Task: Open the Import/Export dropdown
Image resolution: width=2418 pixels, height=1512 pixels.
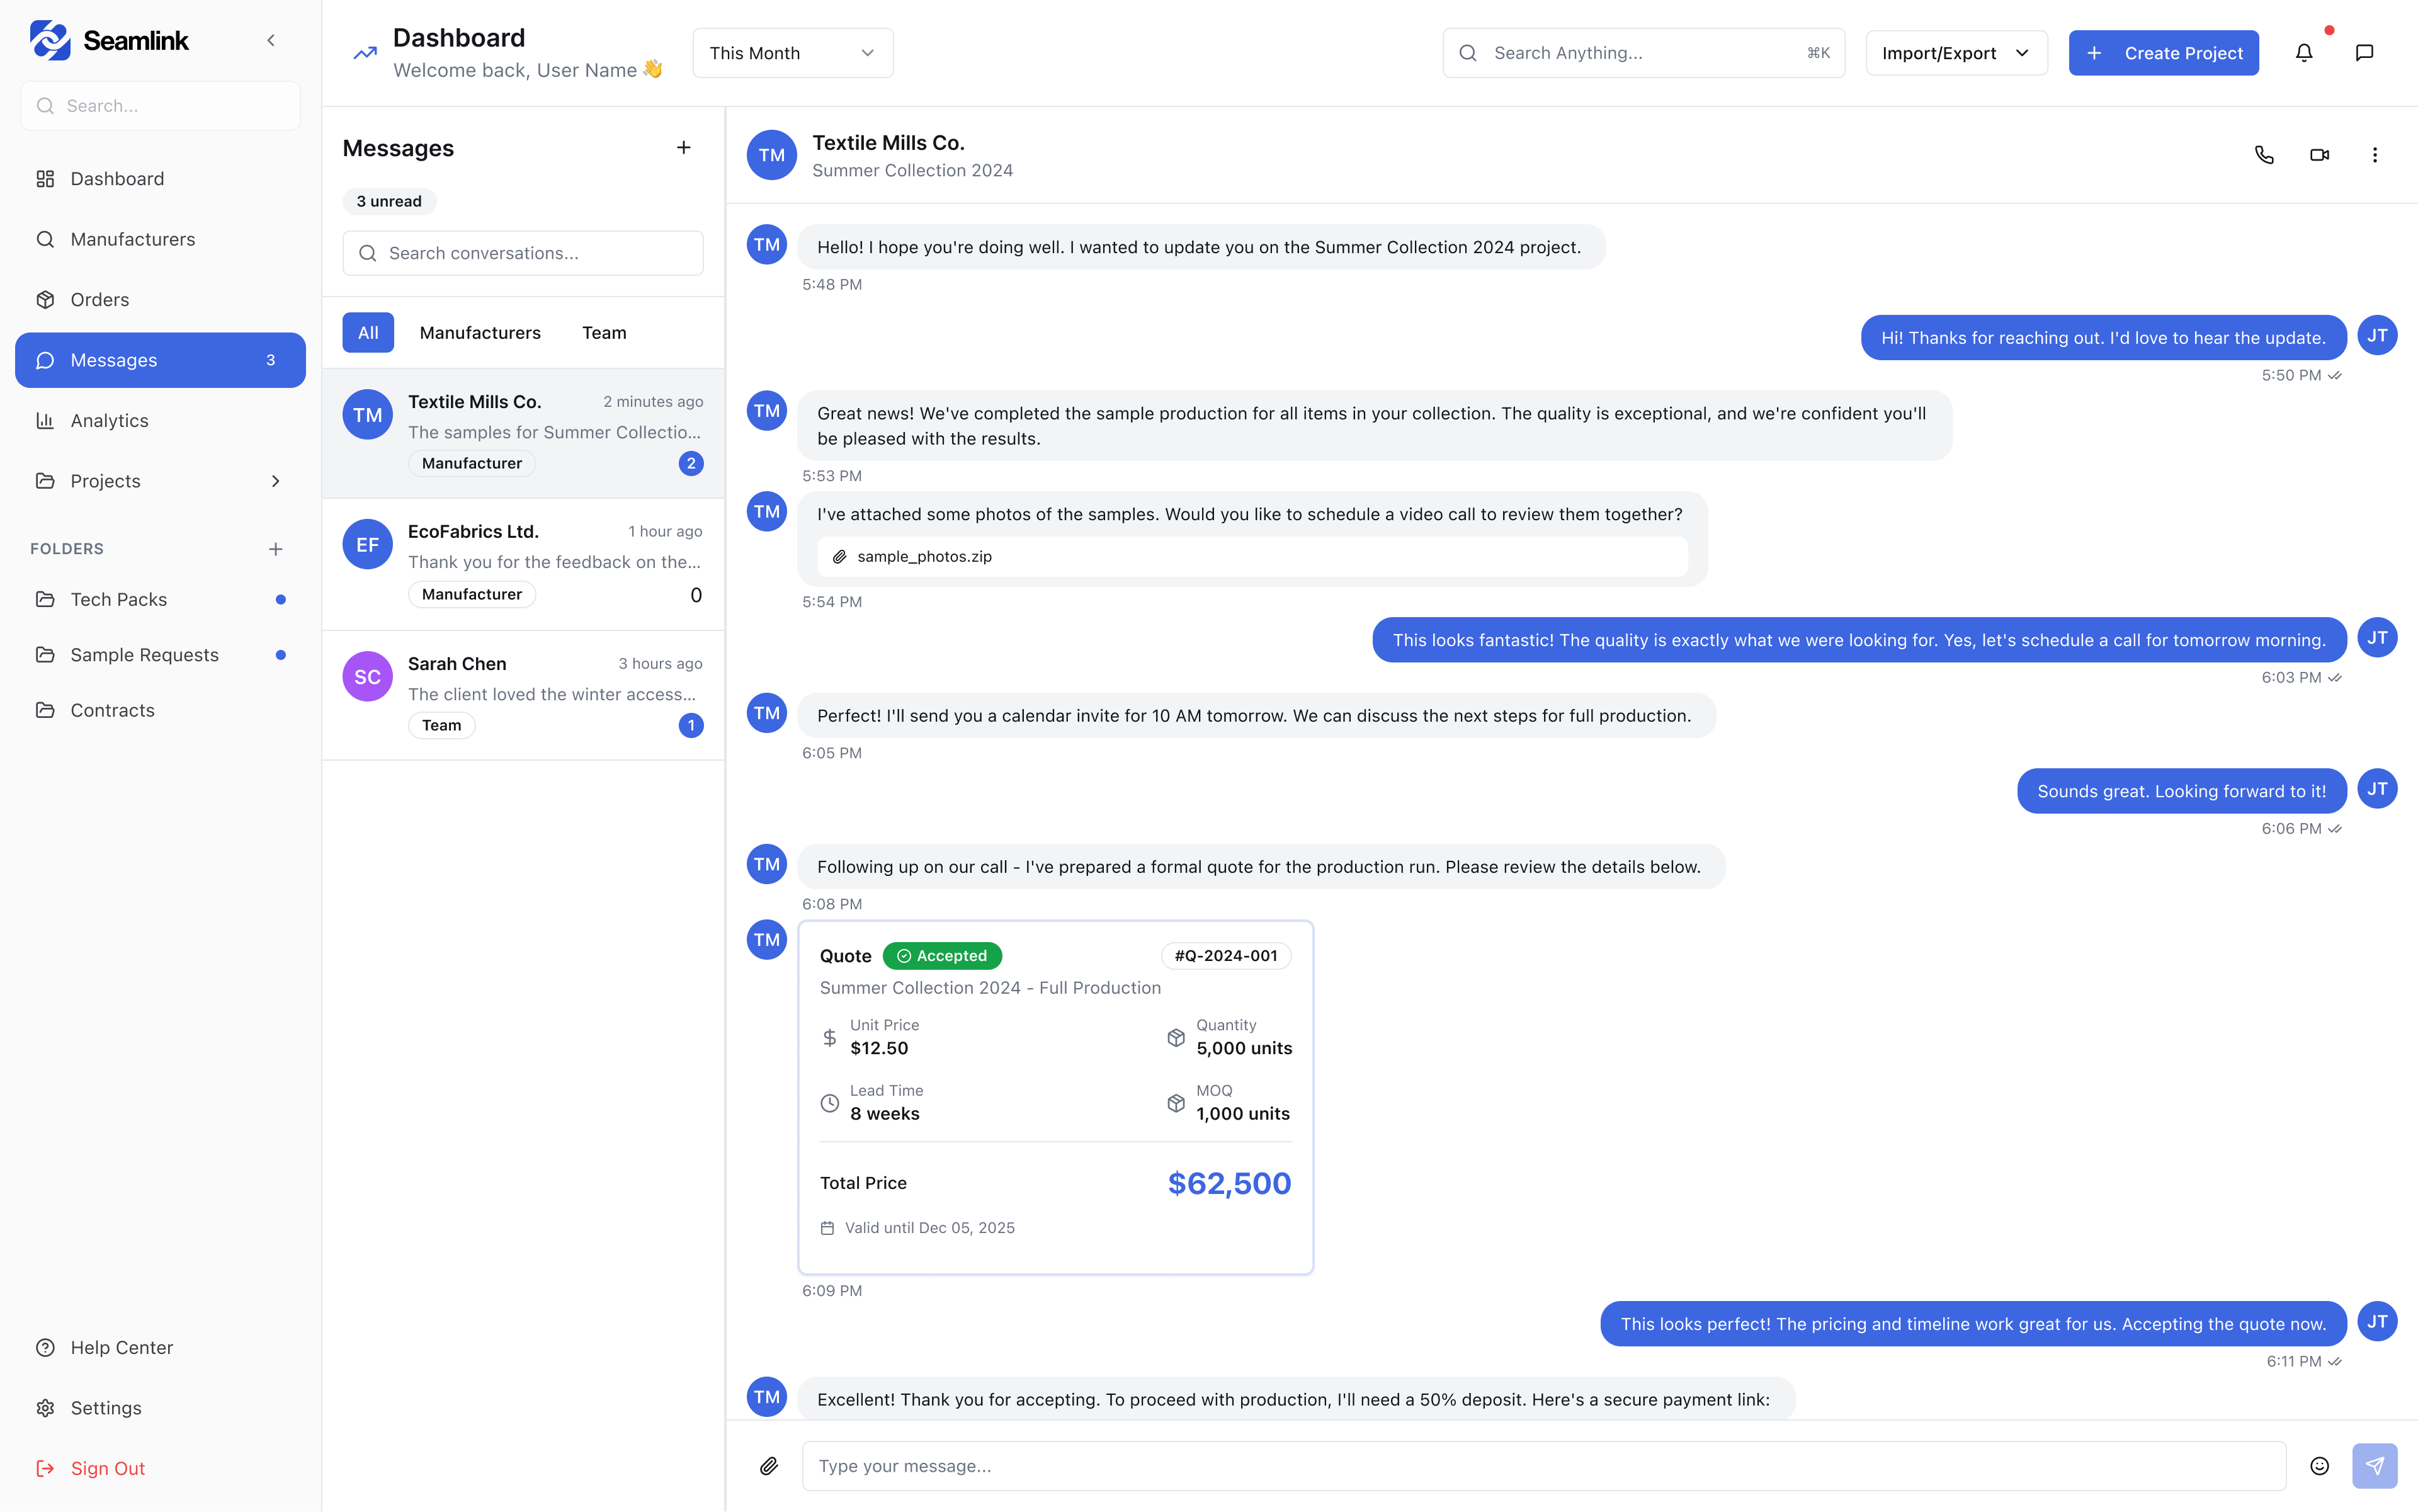Action: [1955, 53]
